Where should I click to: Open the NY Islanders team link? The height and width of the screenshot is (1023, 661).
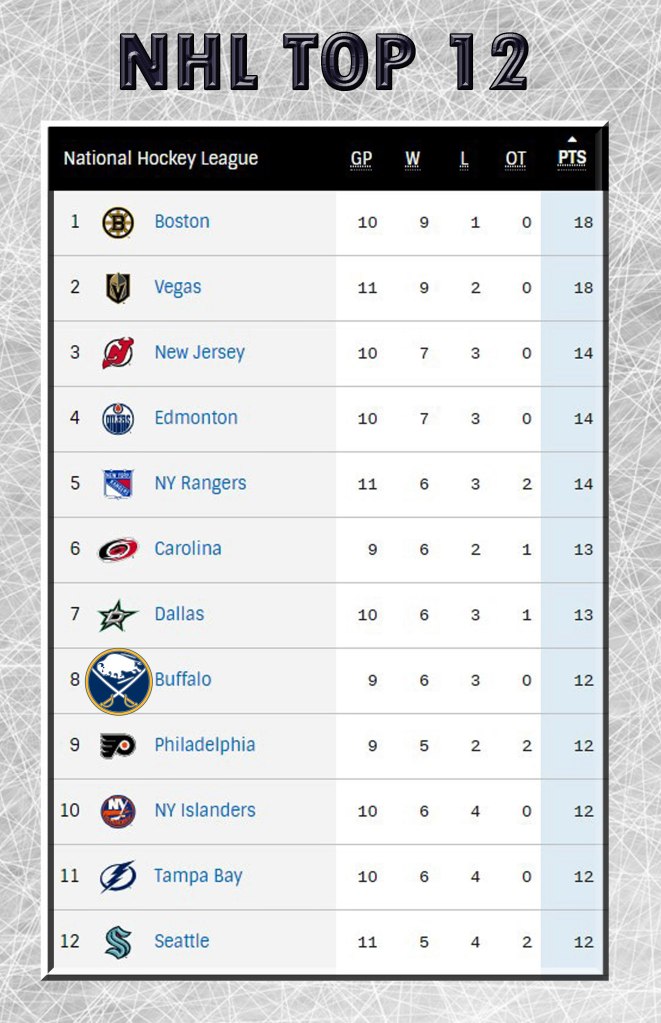pyautogui.click(x=205, y=810)
